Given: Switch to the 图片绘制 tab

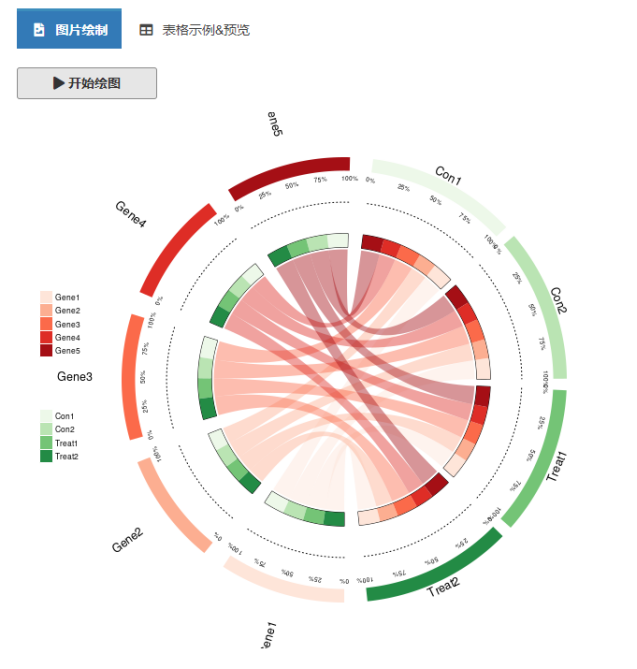Looking at the screenshot, I should point(69,29).
